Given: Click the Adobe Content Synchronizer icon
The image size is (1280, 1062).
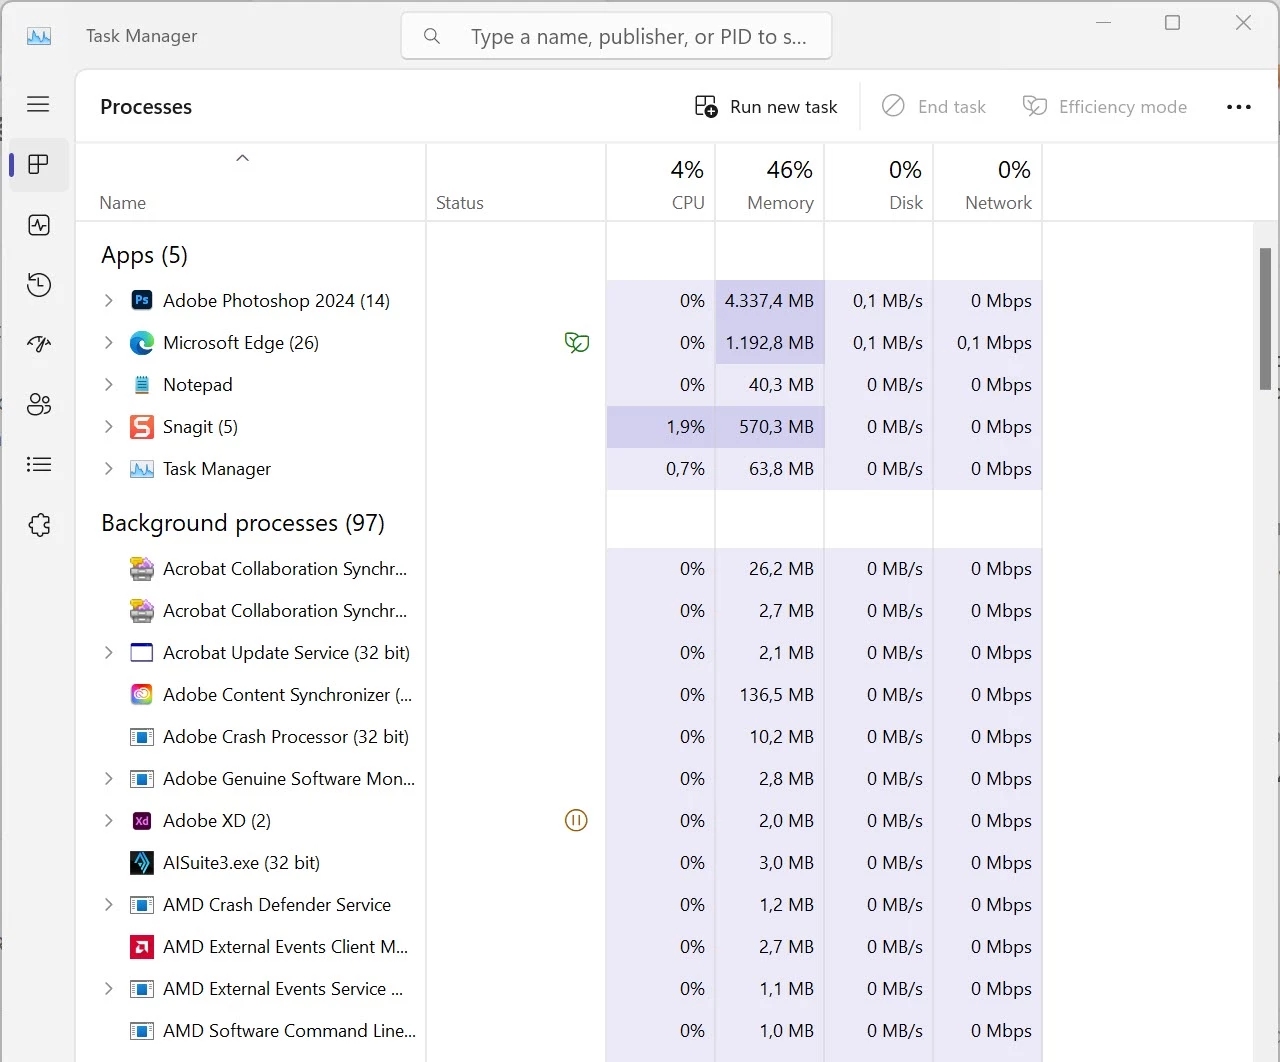Looking at the screenshot, I should (142, 694).
